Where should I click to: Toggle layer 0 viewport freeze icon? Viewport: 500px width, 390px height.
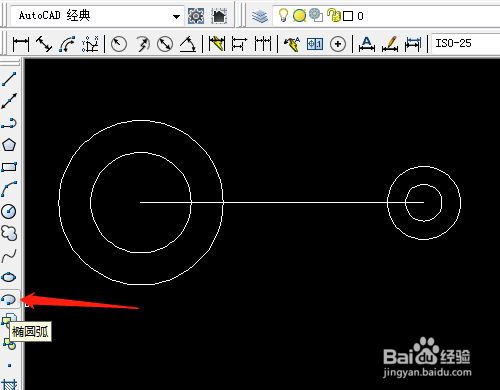point(316,15)
